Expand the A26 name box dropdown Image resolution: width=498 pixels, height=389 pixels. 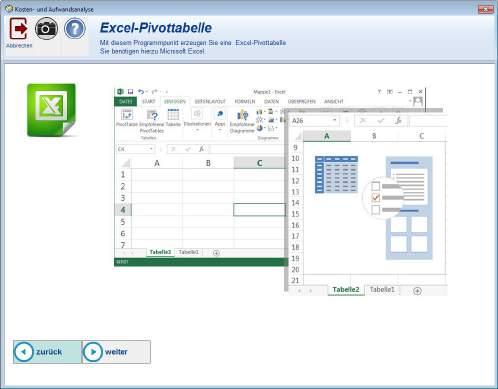click(x=334, y=120)
